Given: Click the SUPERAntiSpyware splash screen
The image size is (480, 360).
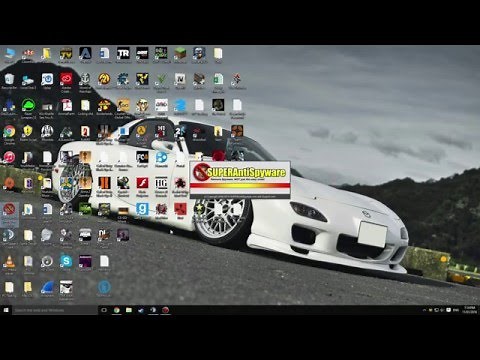Looking at the screenshot, I should click(240, 180).
